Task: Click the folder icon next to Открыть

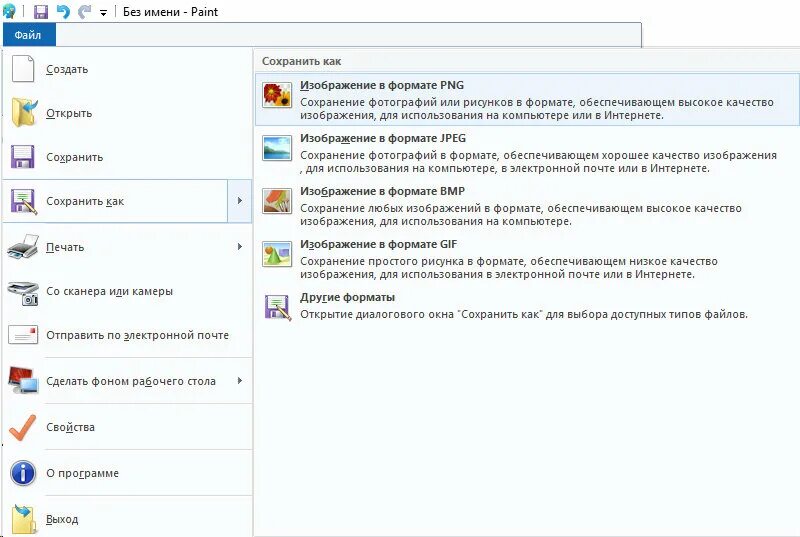Action: point(23,113)
